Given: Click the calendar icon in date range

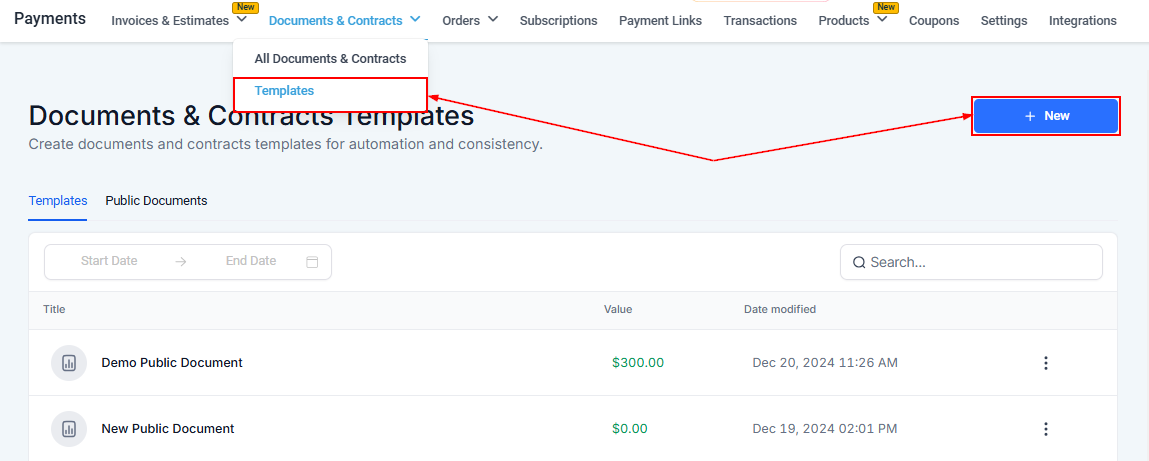Looking at the screenshot, I should point(312,262).
